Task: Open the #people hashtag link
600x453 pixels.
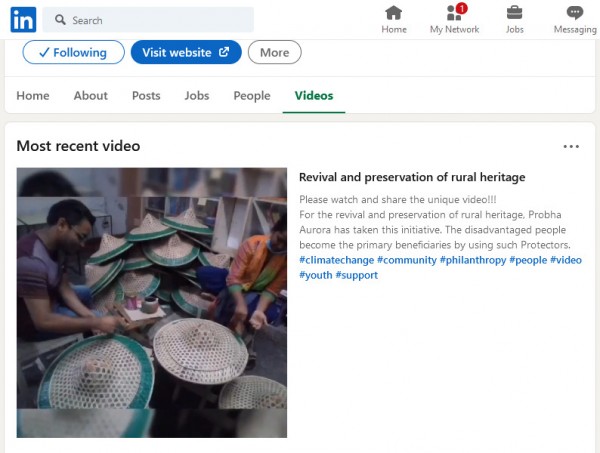Action: (528, 260)
